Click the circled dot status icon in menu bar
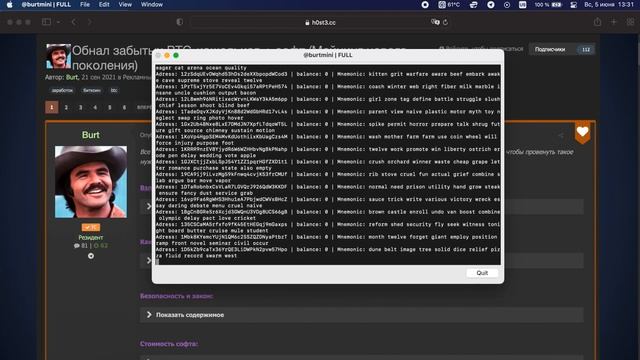 point(507,4)
